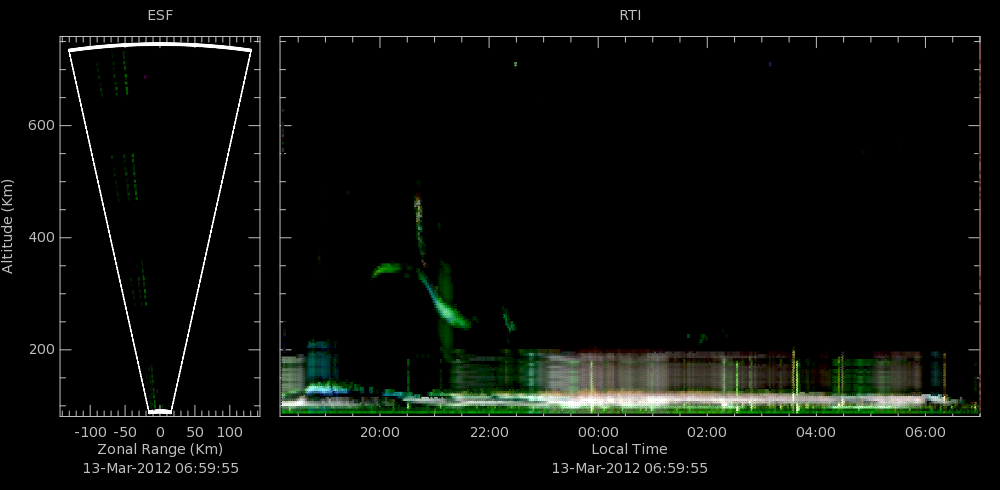
Task: Click the 02:00 time tick label
Action: 707,433
